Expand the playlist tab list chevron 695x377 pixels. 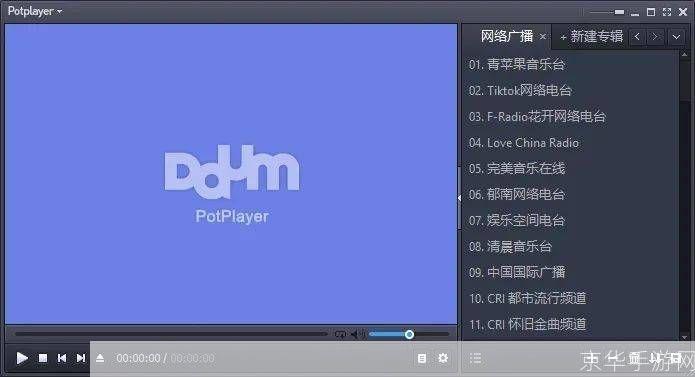click(x=676, y=37)
